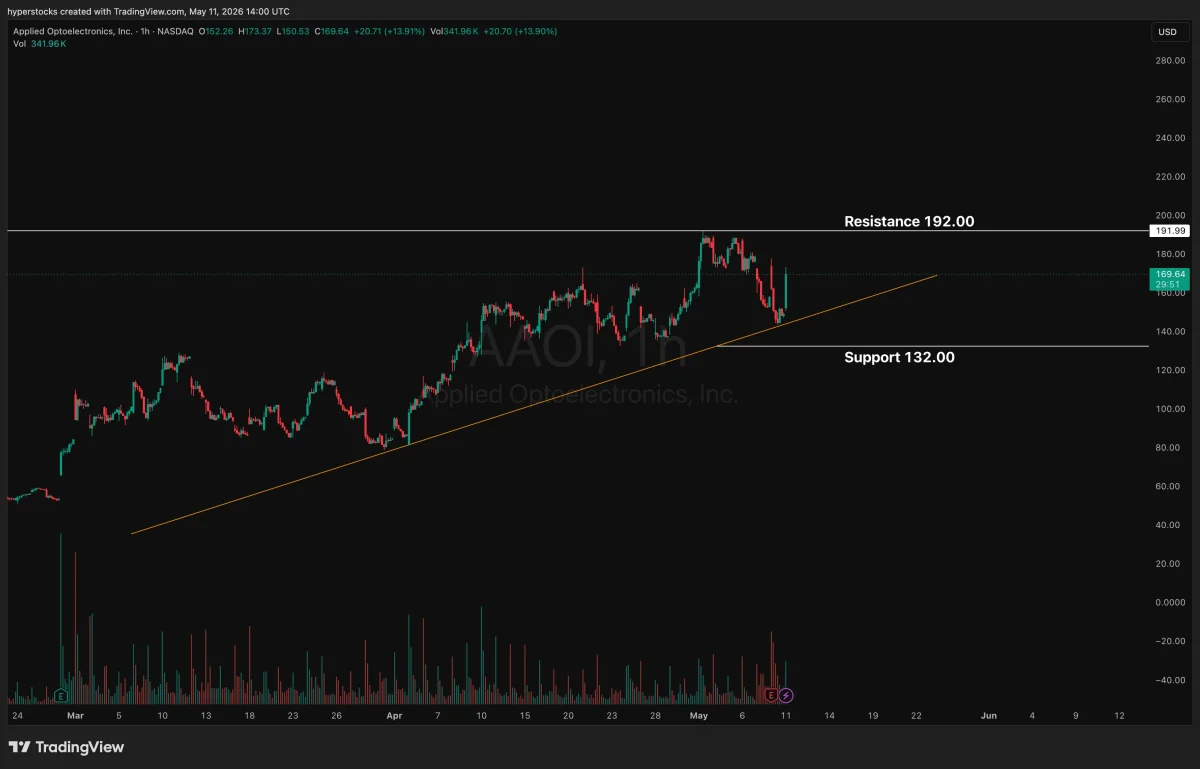
Task: Click the 40.00 price scale value
Action: 1169,525
